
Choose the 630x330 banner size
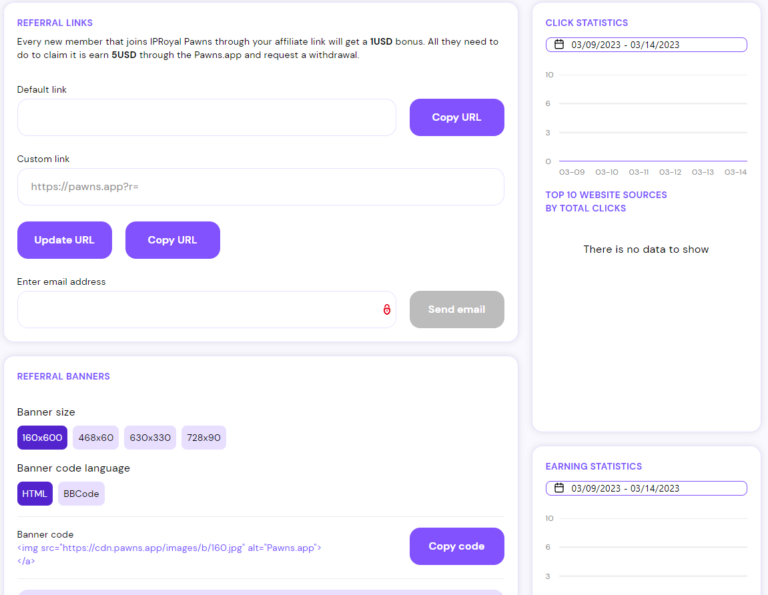[x=150, y=438]
